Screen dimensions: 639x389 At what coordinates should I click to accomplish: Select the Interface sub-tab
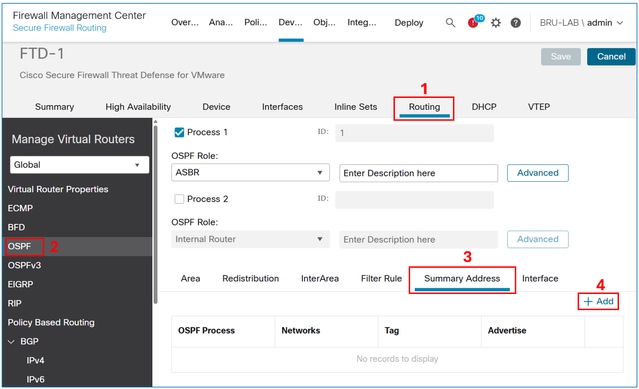click(x=540, y=279)
